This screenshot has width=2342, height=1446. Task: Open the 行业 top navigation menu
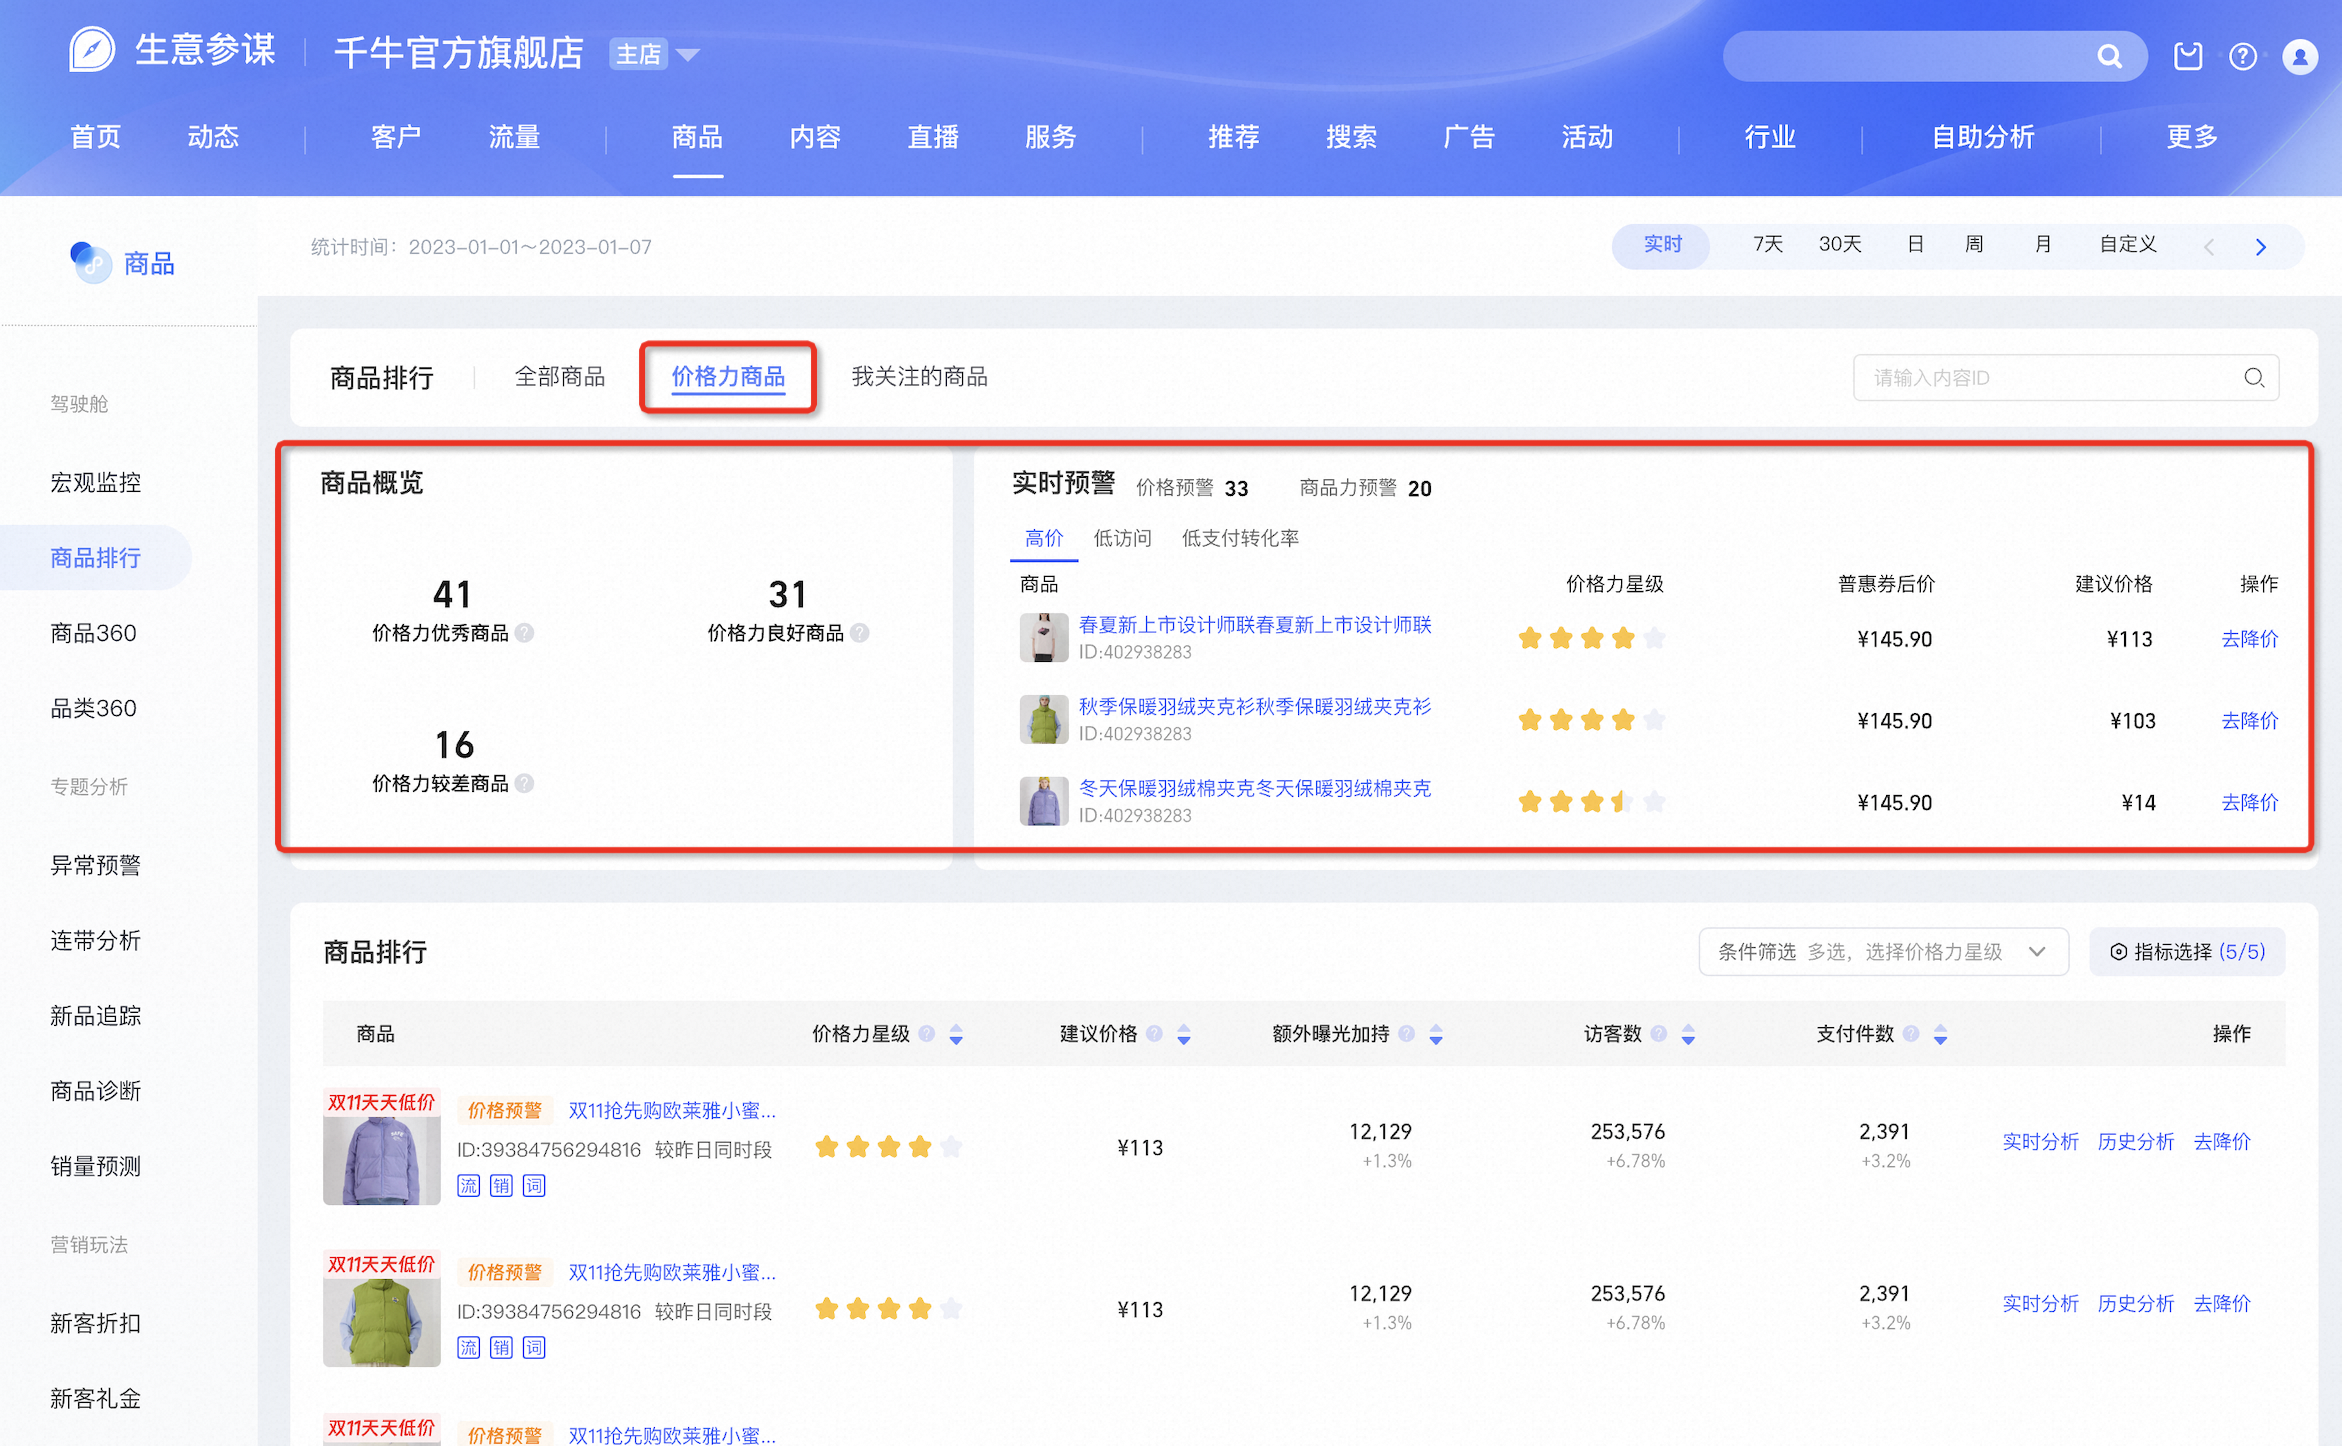tap(1770, 137)
